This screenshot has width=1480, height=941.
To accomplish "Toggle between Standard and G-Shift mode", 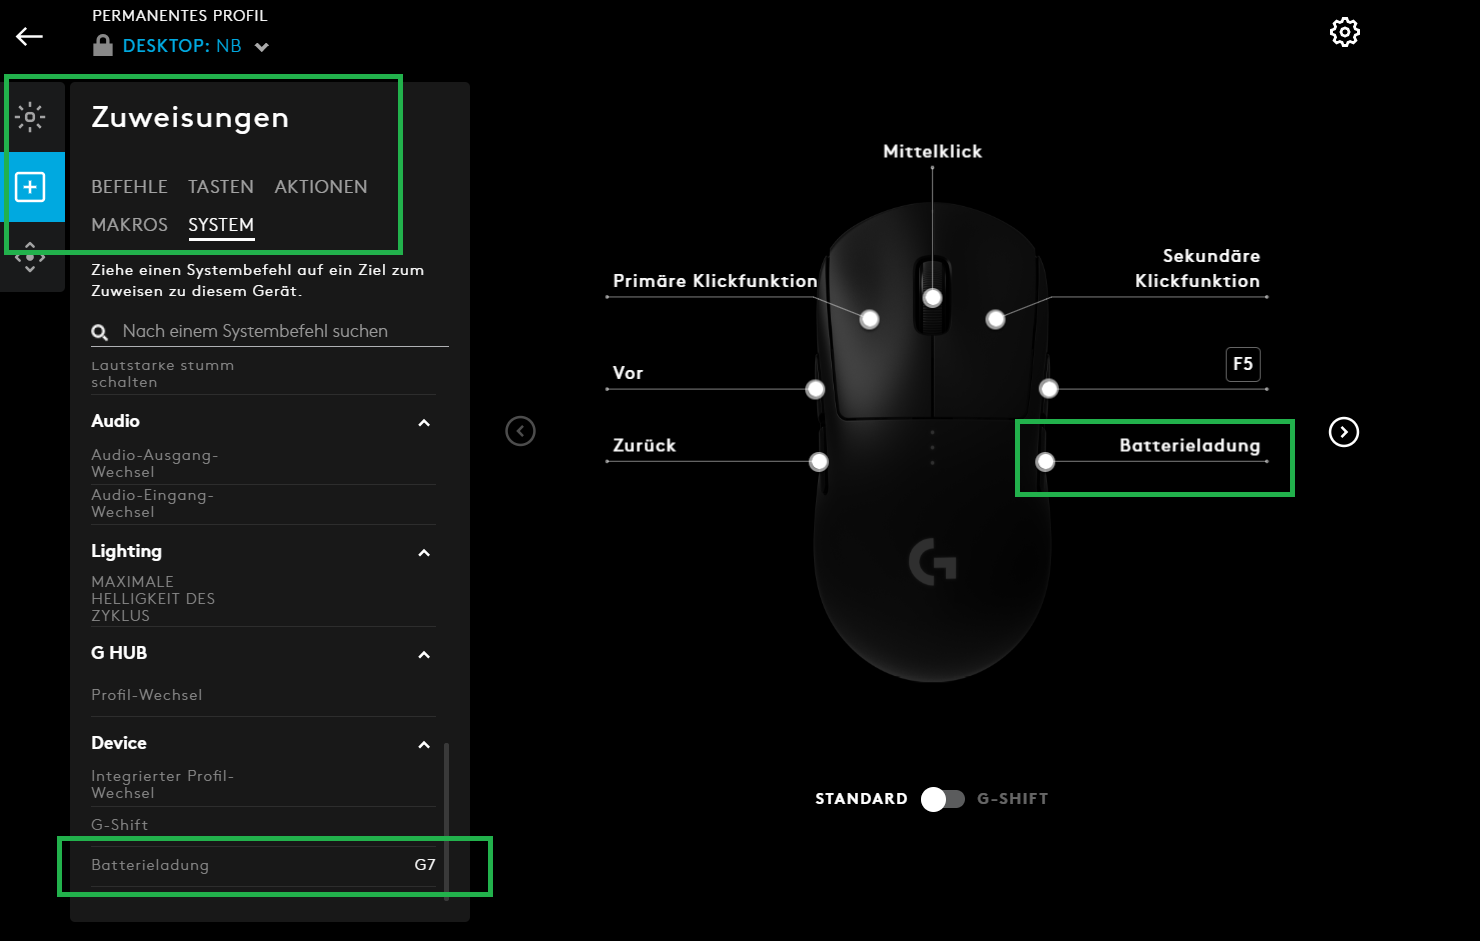I will (942, 799).
